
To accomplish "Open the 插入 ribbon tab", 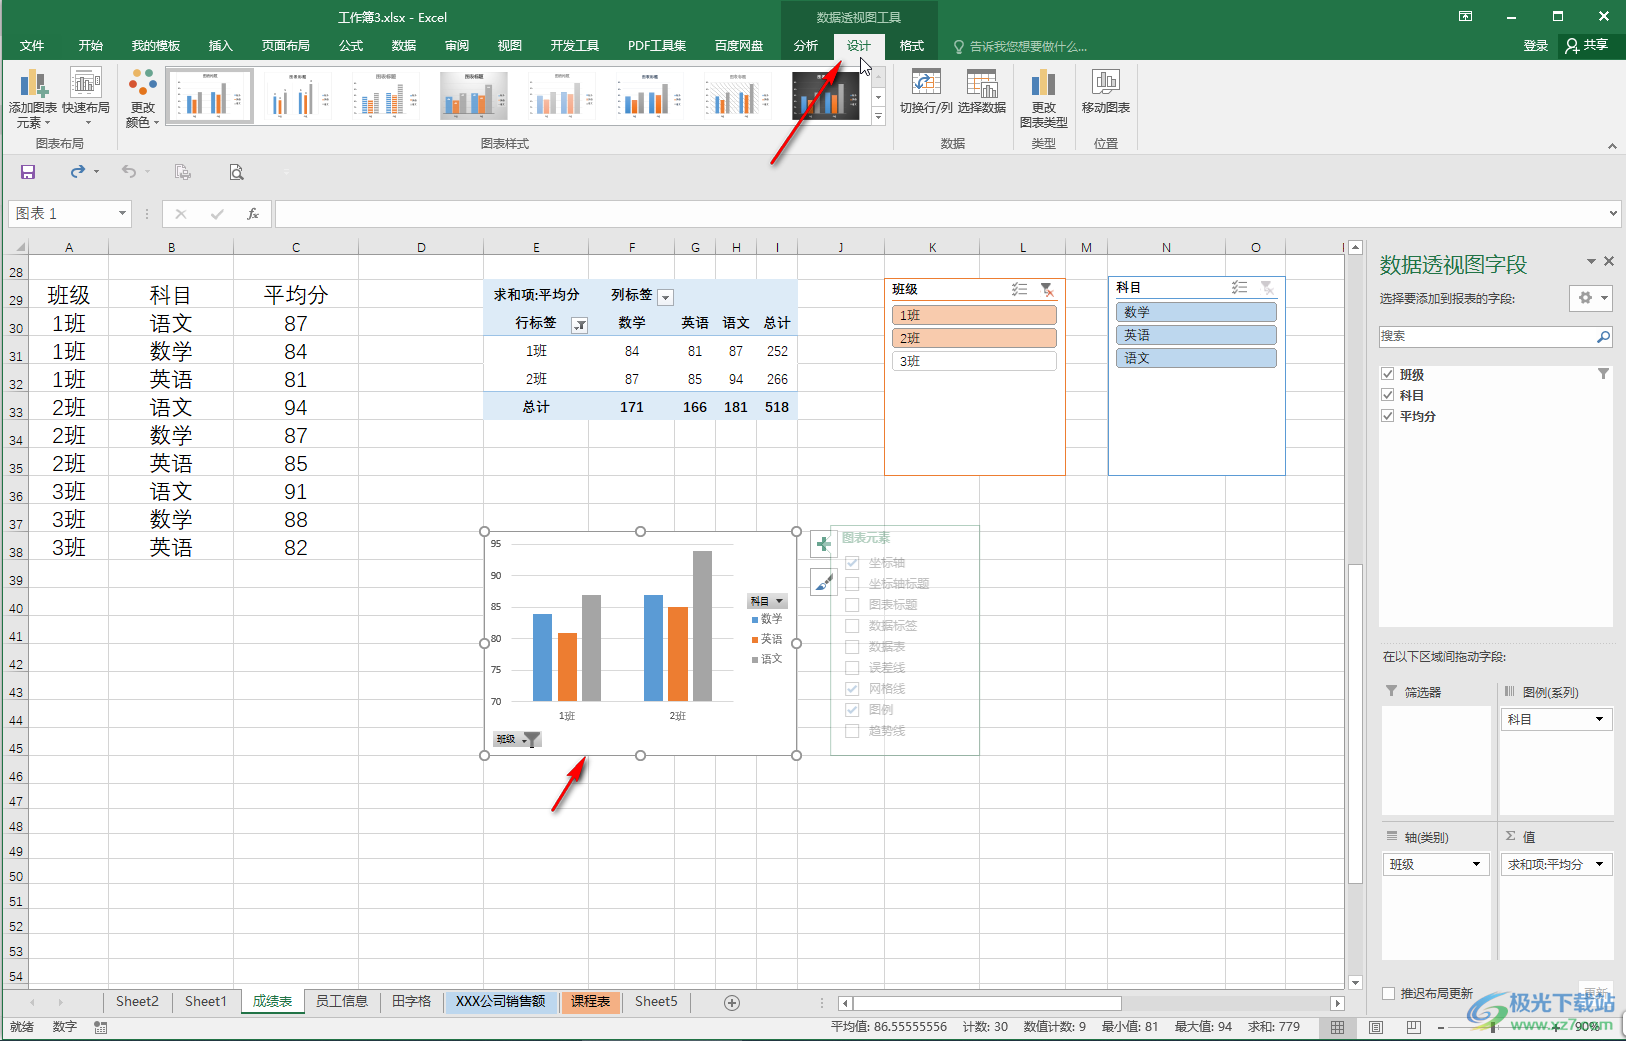I will tap(220, 46).
